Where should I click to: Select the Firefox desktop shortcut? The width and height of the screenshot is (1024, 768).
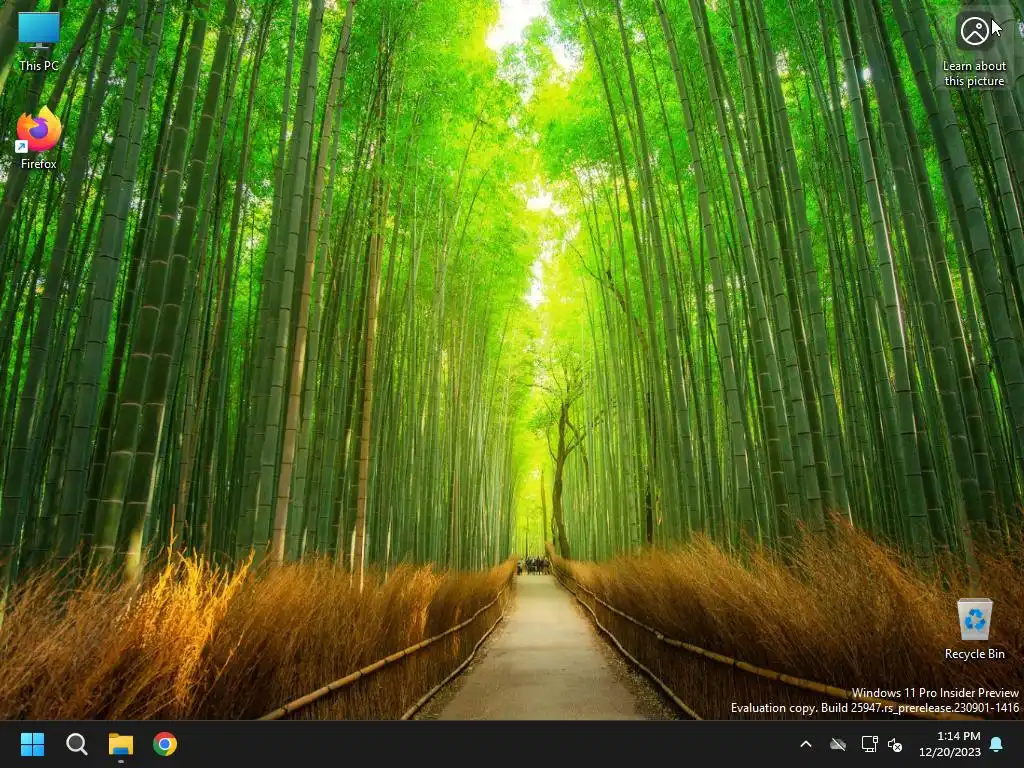(39, 138)
